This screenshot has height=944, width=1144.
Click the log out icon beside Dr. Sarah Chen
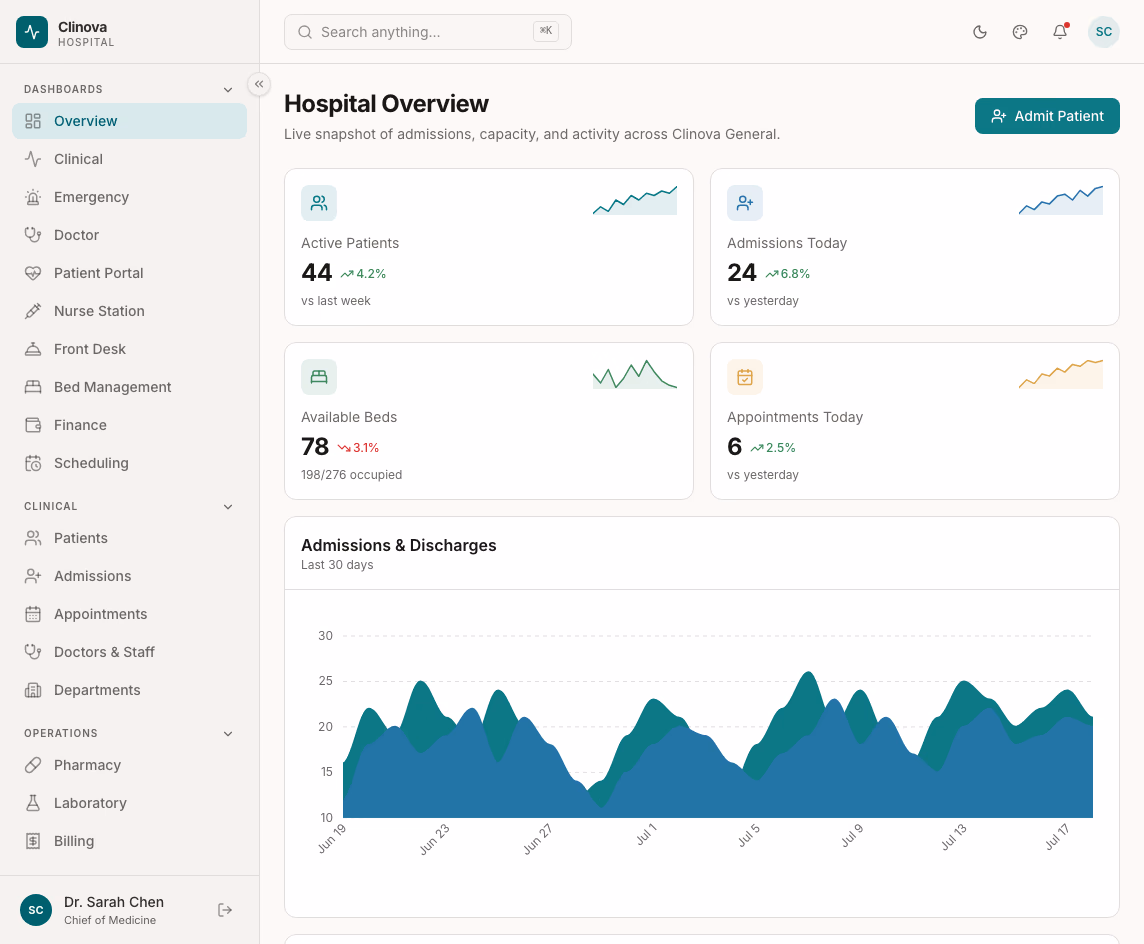[225, 910]
